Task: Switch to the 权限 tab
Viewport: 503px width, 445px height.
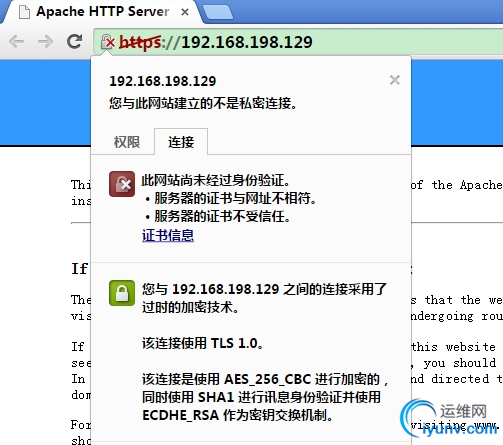Action: (x=127, y=142)
